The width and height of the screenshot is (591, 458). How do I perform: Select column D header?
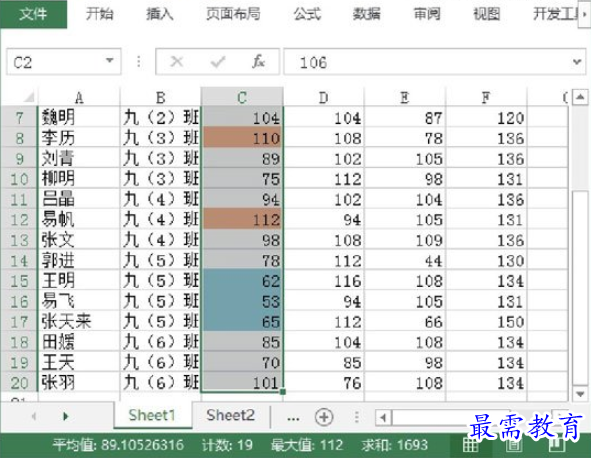pyautogui.click(x=323, y=97)
